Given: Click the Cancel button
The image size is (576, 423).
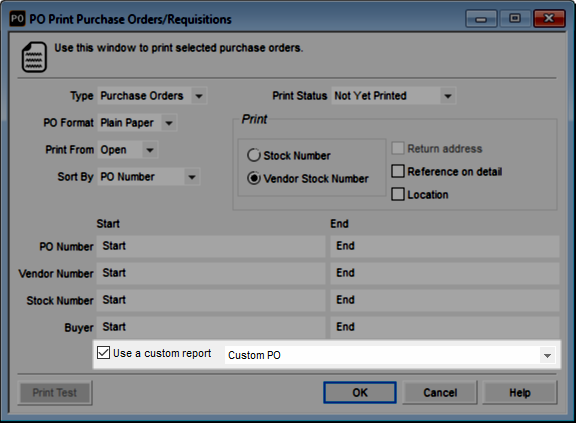Looking at the screenshot, I should (x=440, y=393).
